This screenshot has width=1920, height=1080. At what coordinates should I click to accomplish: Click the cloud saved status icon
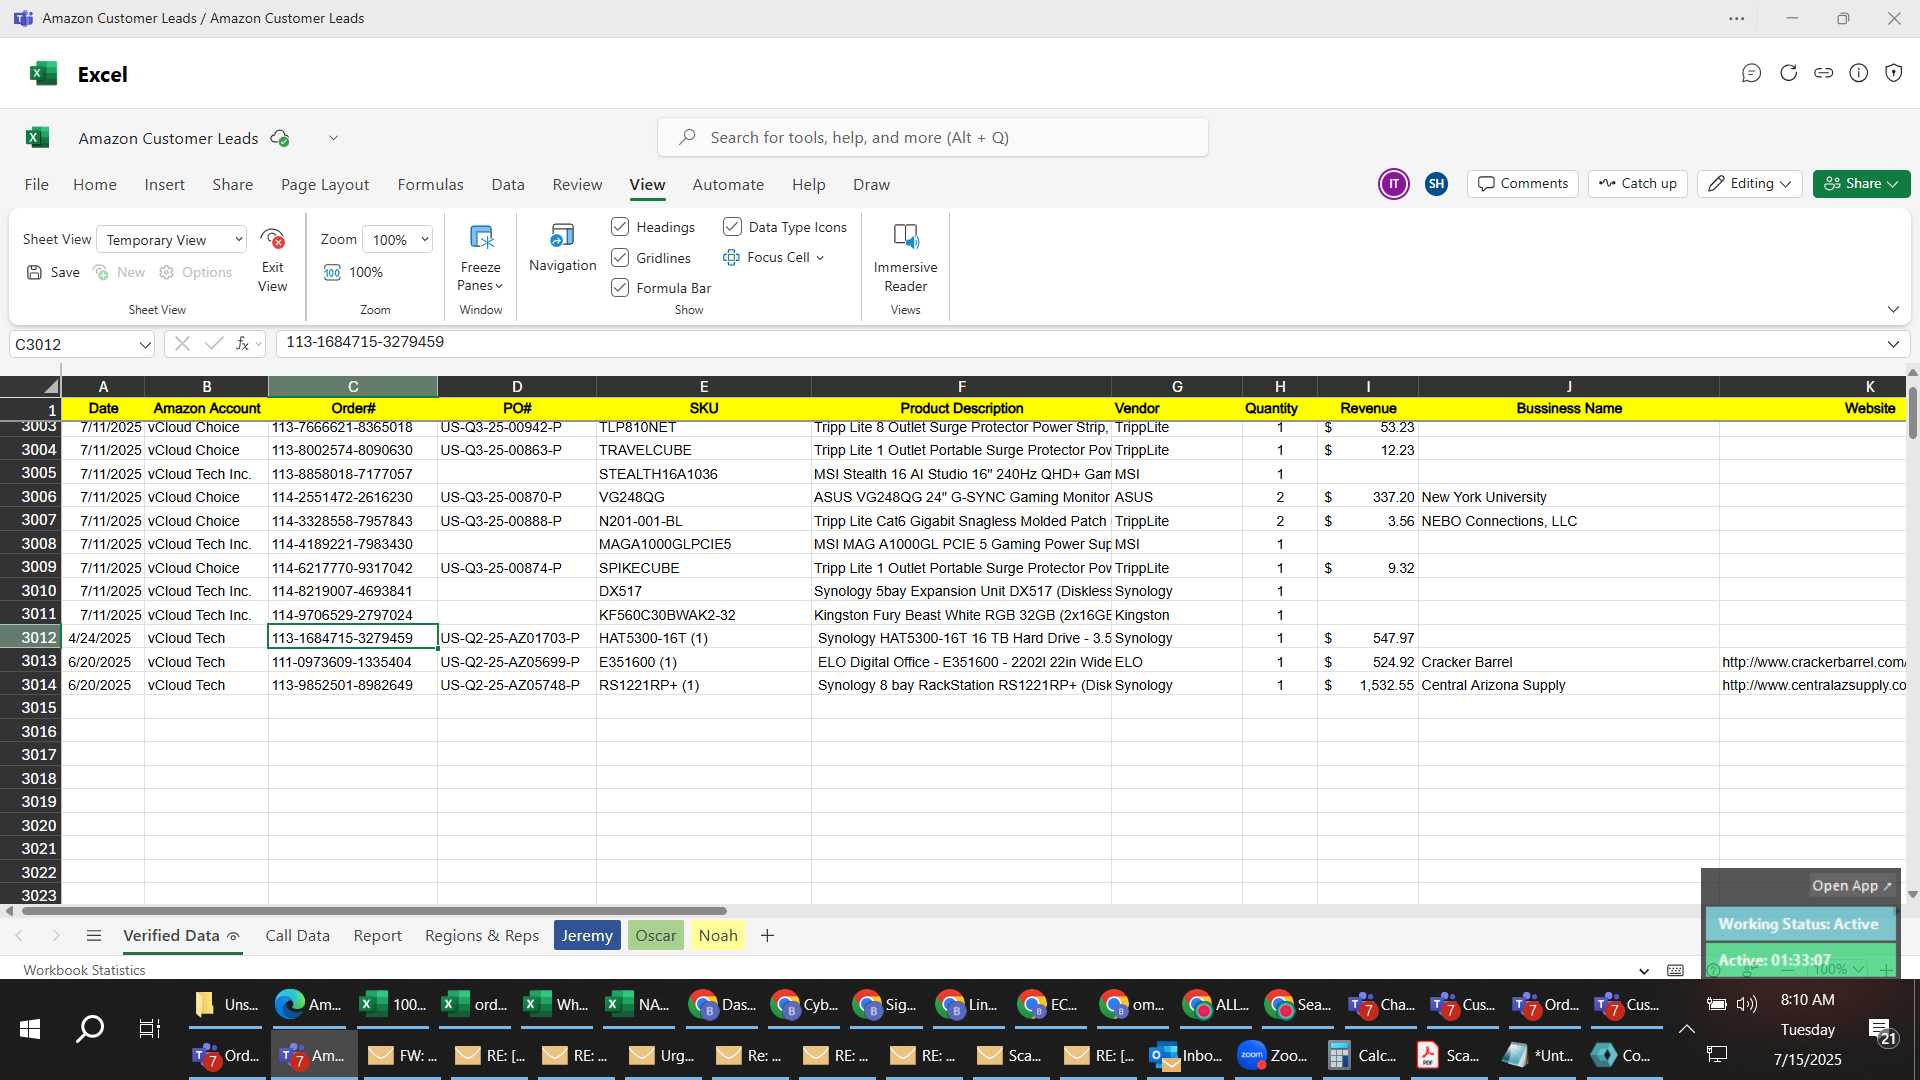(x=280, y=138)
